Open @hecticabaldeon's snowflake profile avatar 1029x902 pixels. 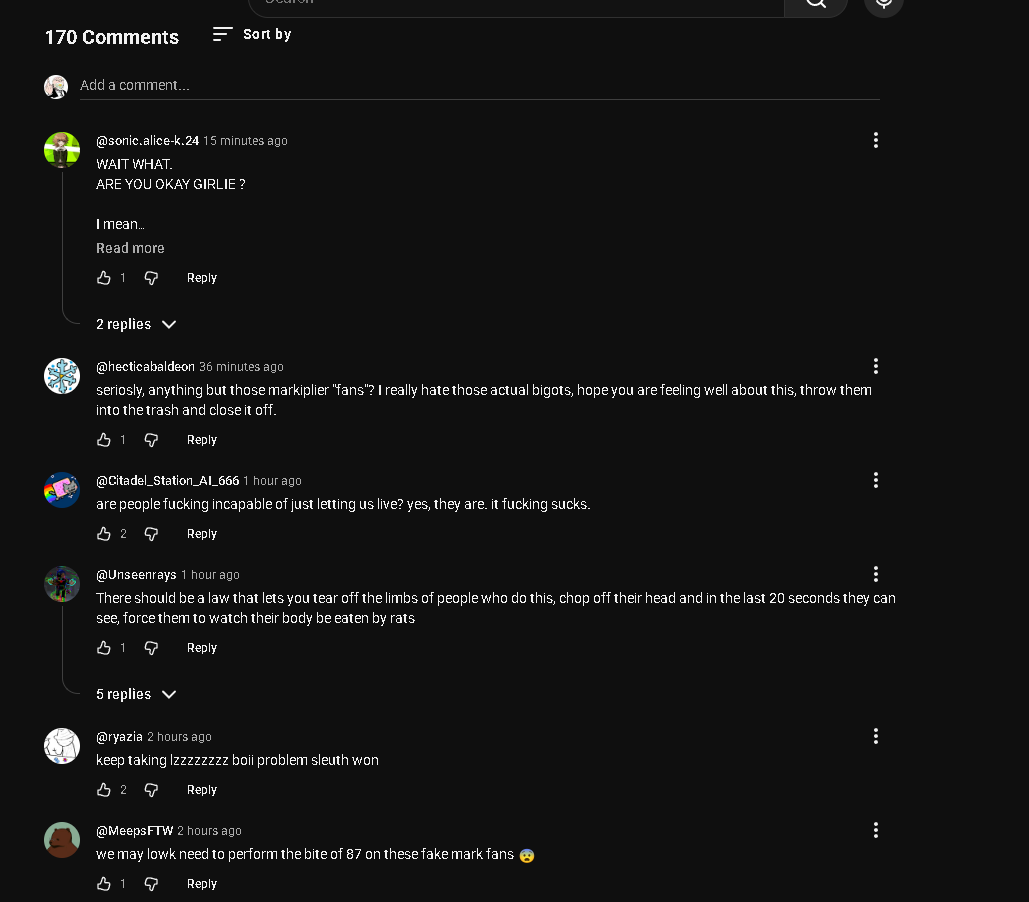point(62,376)
